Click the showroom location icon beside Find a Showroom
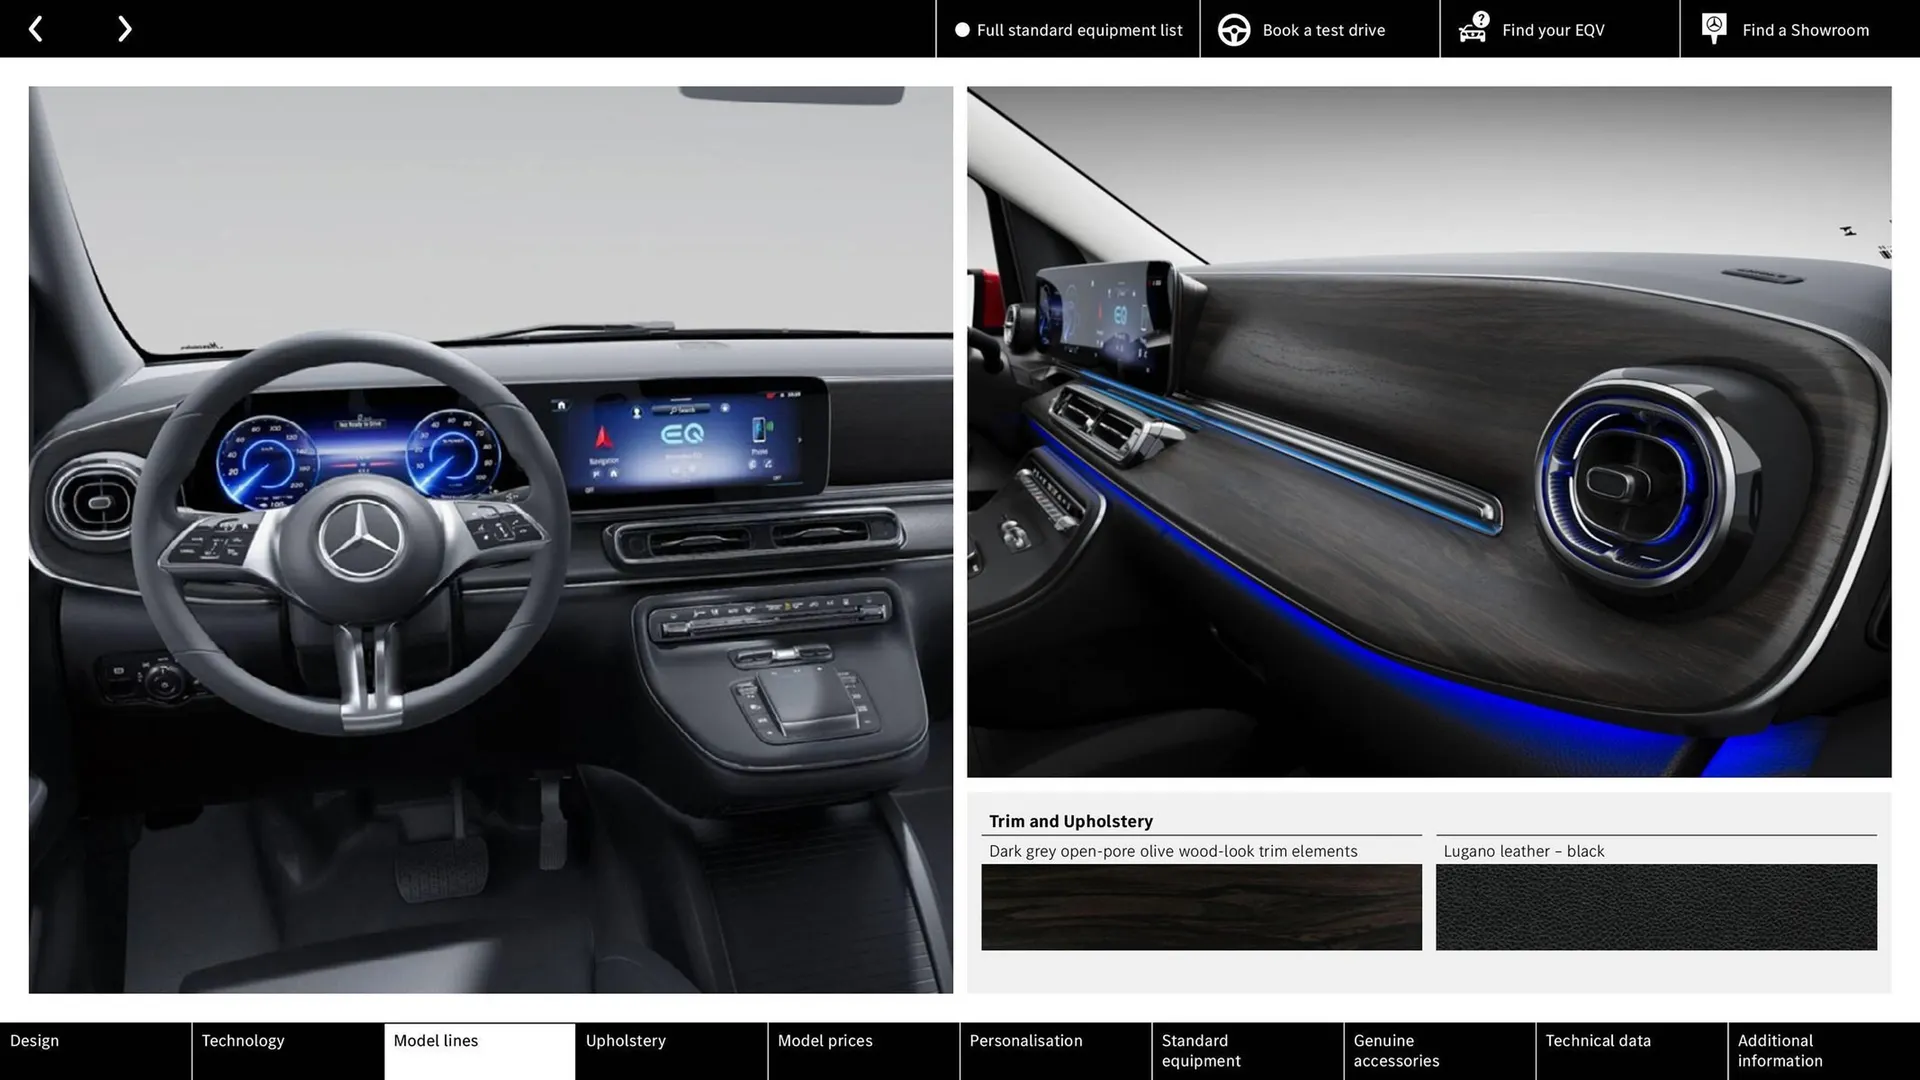 click(1714, 27)
